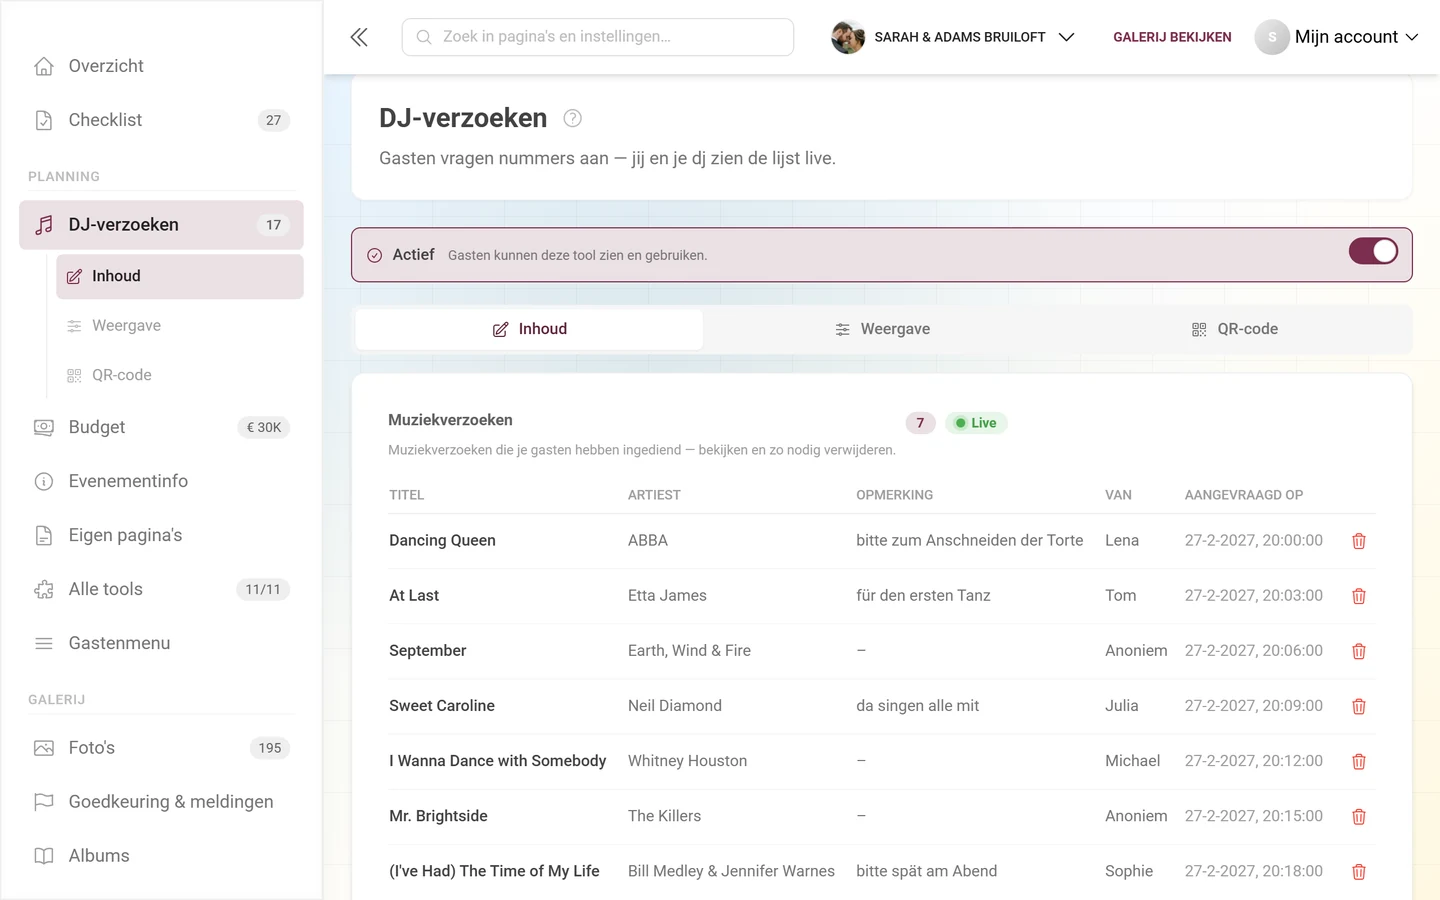Delete the At Last request

[x=1359, y=596]
